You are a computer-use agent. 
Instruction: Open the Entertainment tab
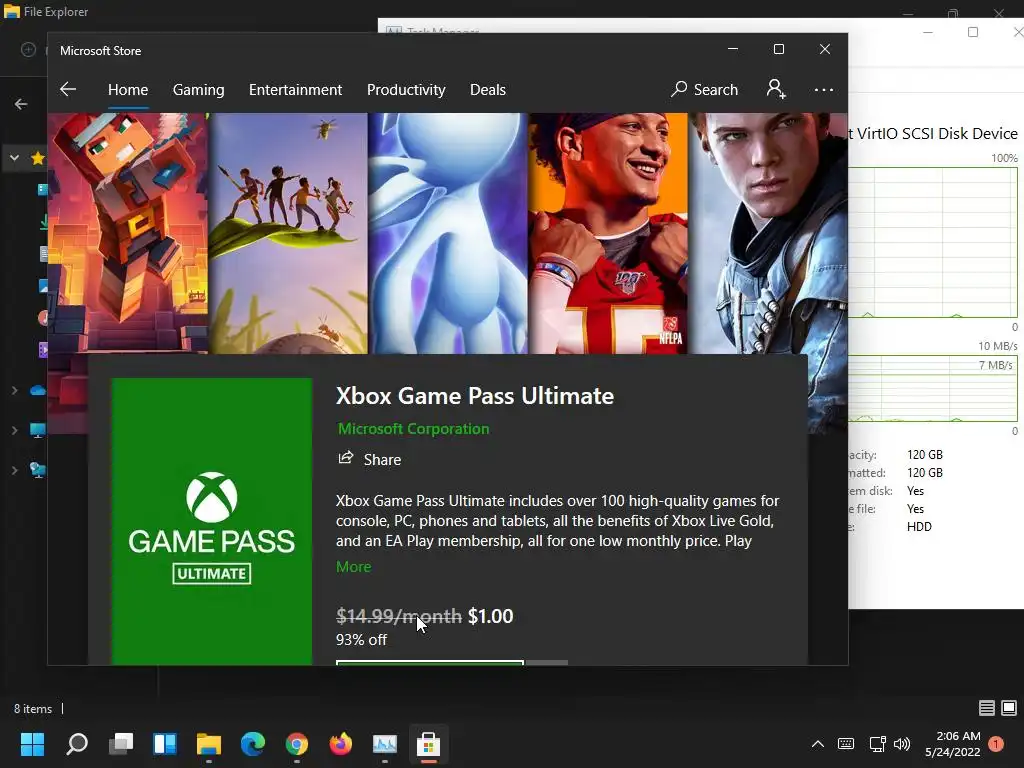[295, 89]
